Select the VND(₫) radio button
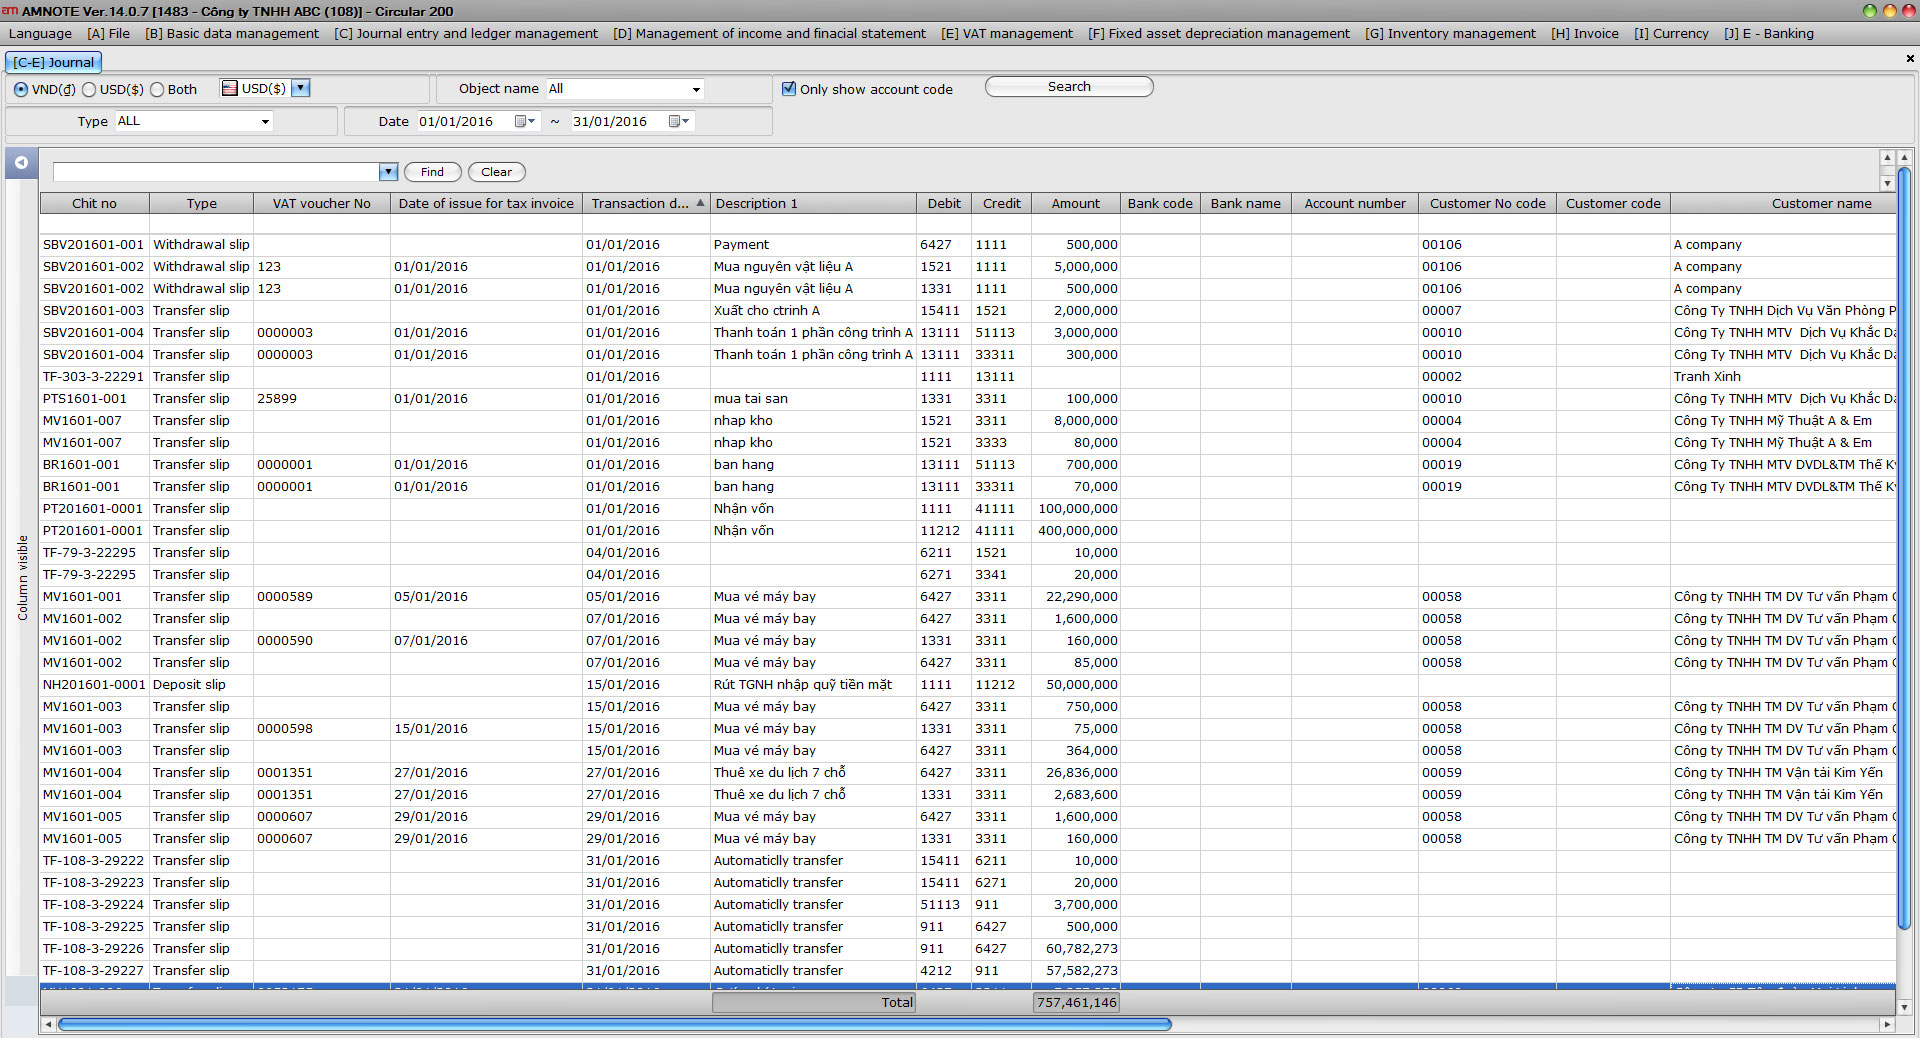The image size is (1920, 1038). (x=21, y=89)
